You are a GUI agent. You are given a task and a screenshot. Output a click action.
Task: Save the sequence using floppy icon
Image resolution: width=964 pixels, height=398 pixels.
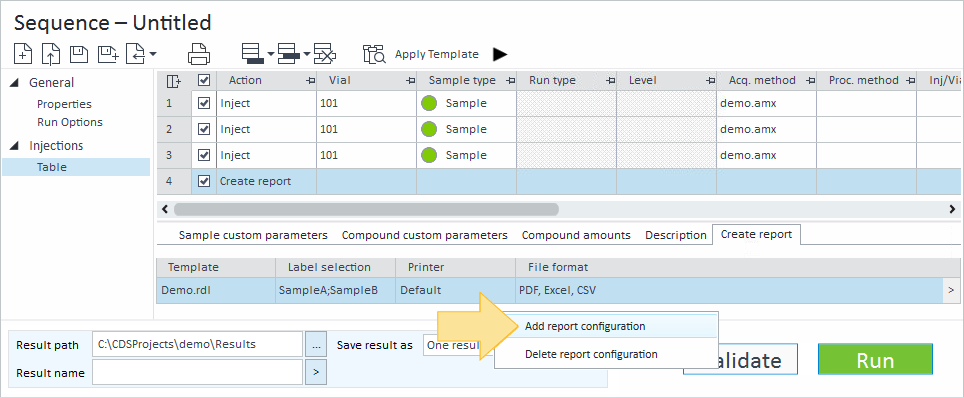(79, 54)
